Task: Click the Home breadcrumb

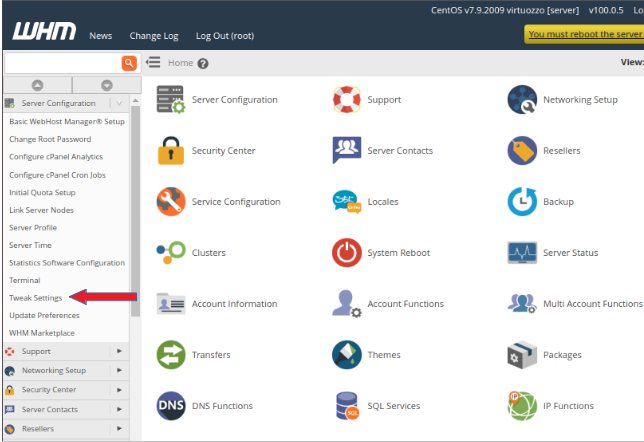Action: [x=180, y=63]
